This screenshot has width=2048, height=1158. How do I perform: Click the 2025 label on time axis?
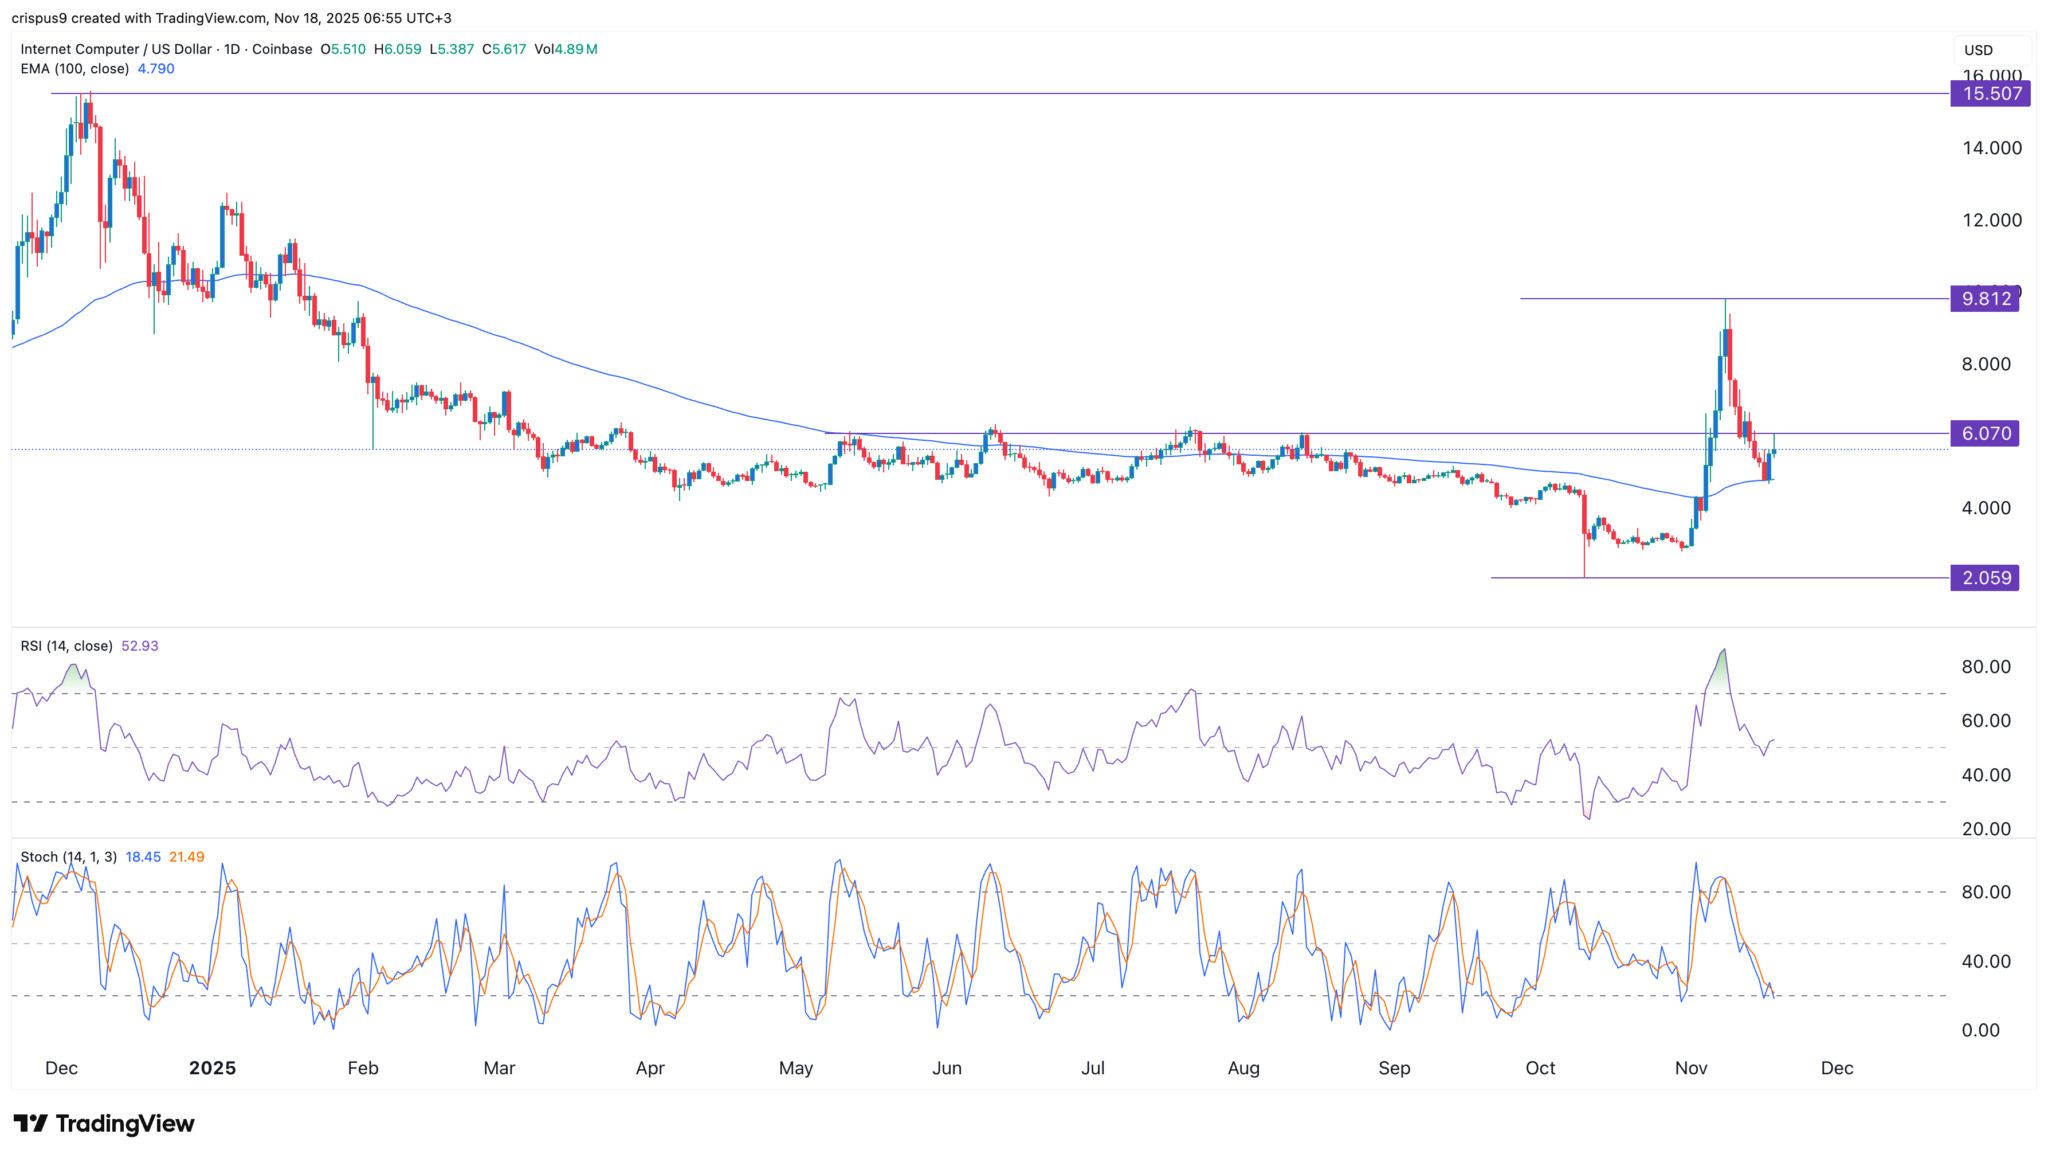(212, 1068)
